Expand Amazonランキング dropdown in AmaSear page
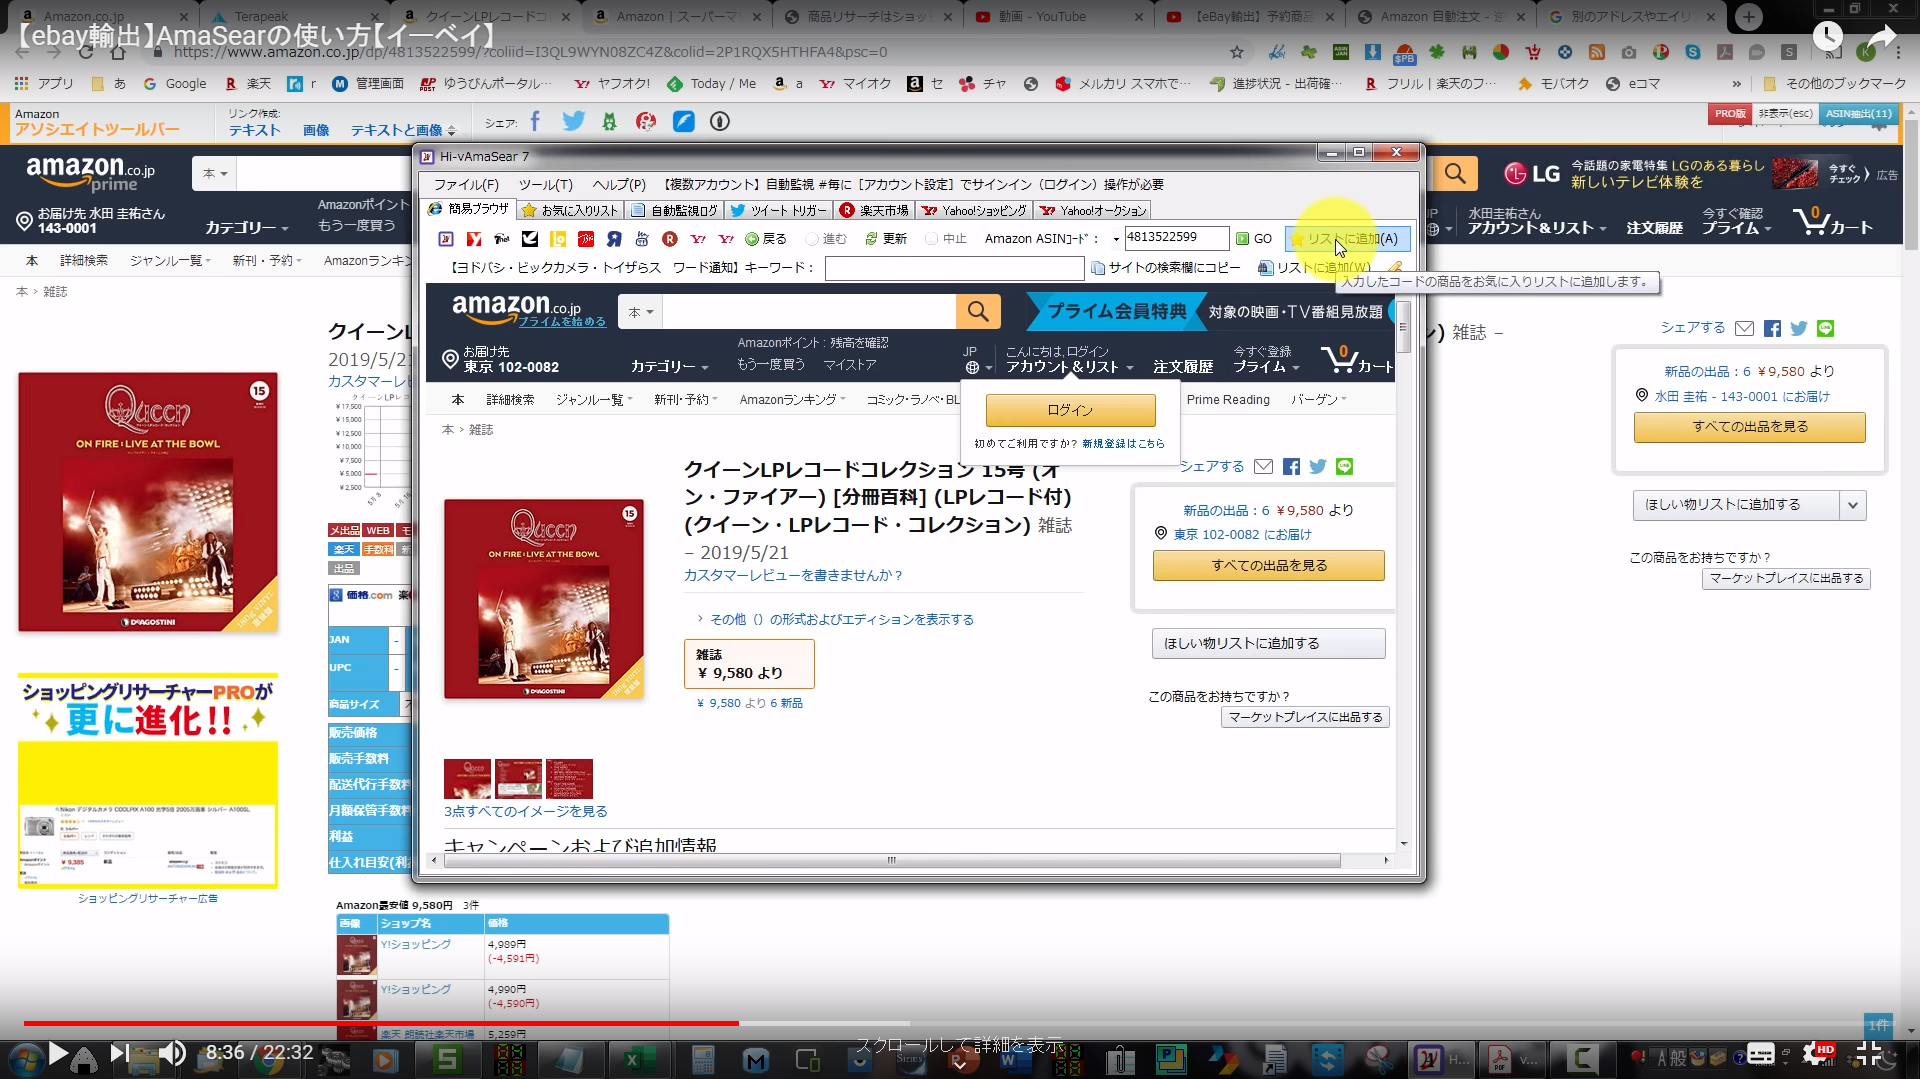Image resolution: width=1920 pixels, height=1079 pixels. (x=792, y=400)
